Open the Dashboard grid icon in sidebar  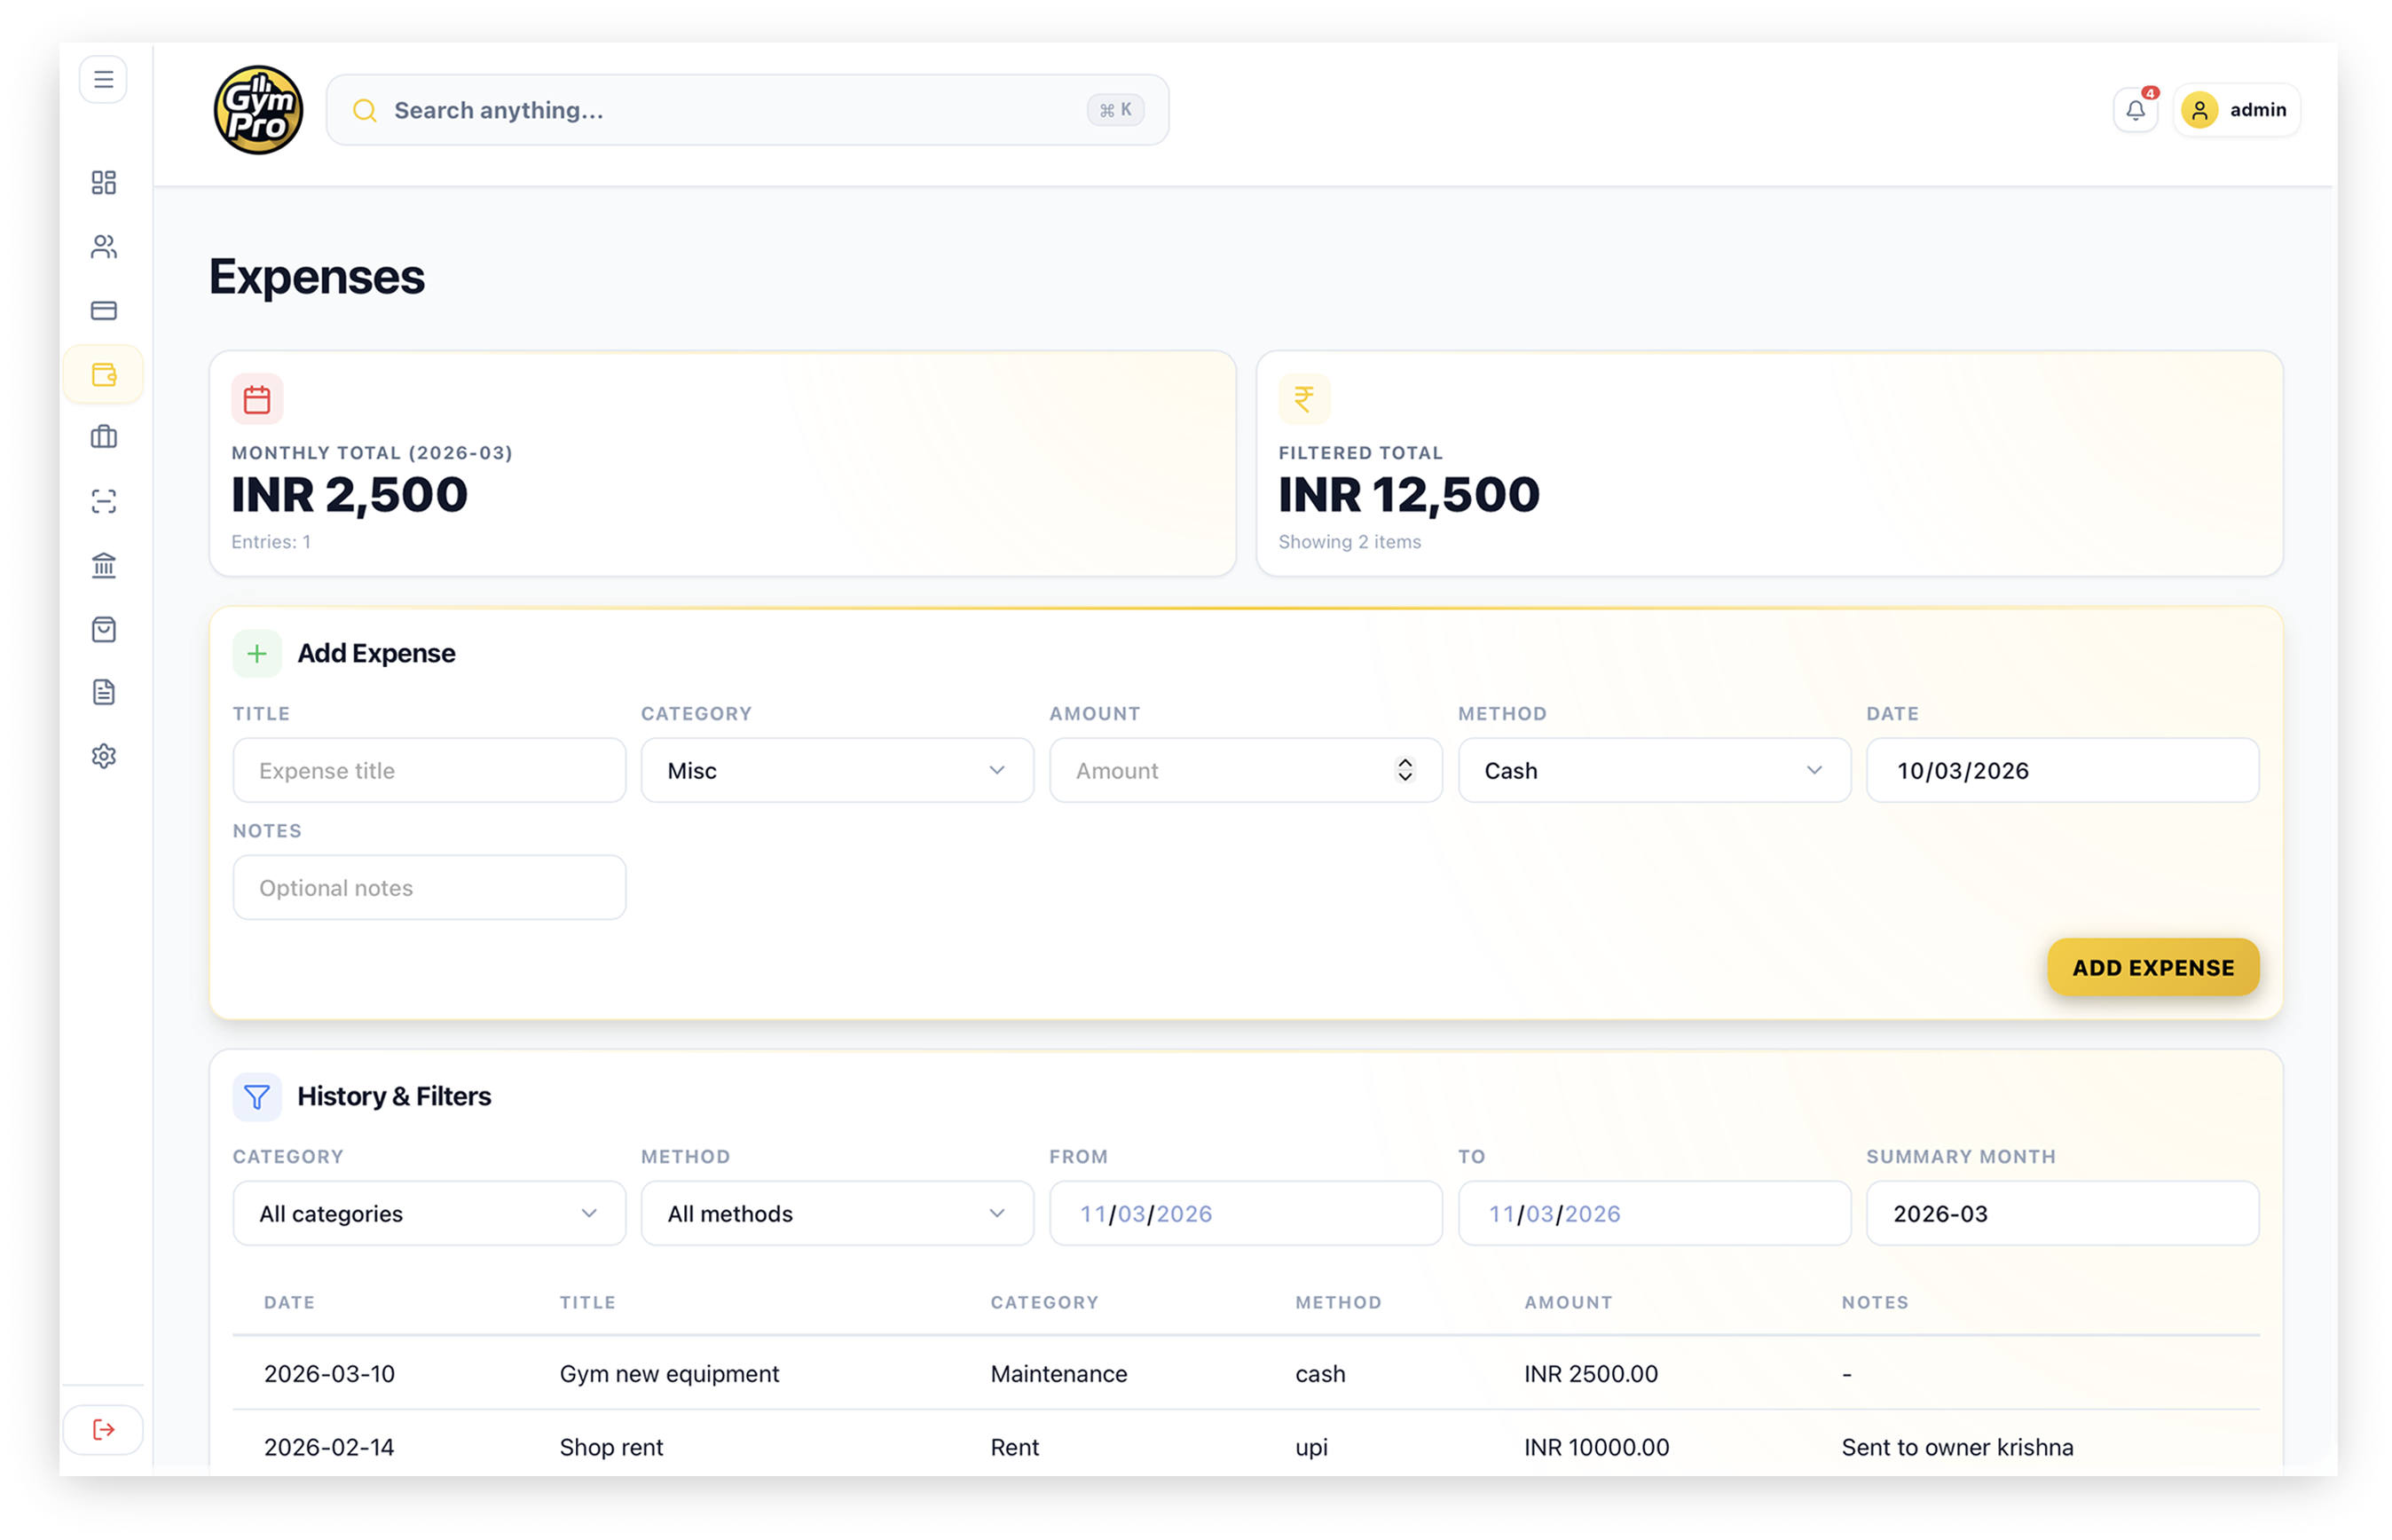click(103, 183)
